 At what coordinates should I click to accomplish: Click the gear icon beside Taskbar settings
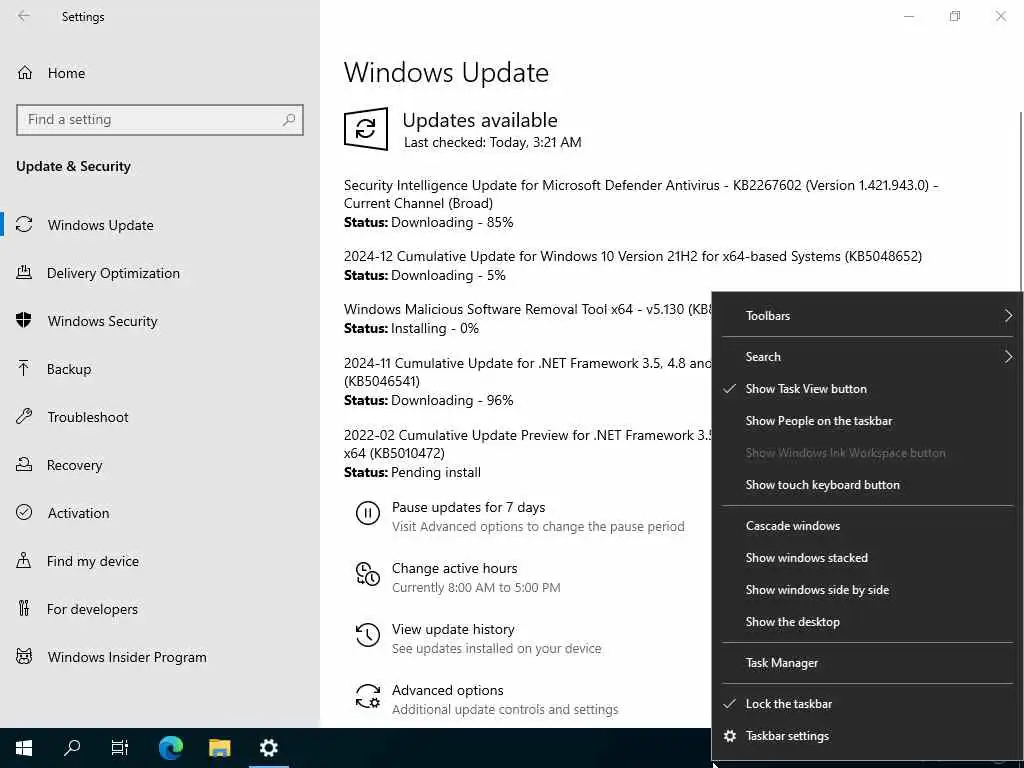[x=730, y=736]
